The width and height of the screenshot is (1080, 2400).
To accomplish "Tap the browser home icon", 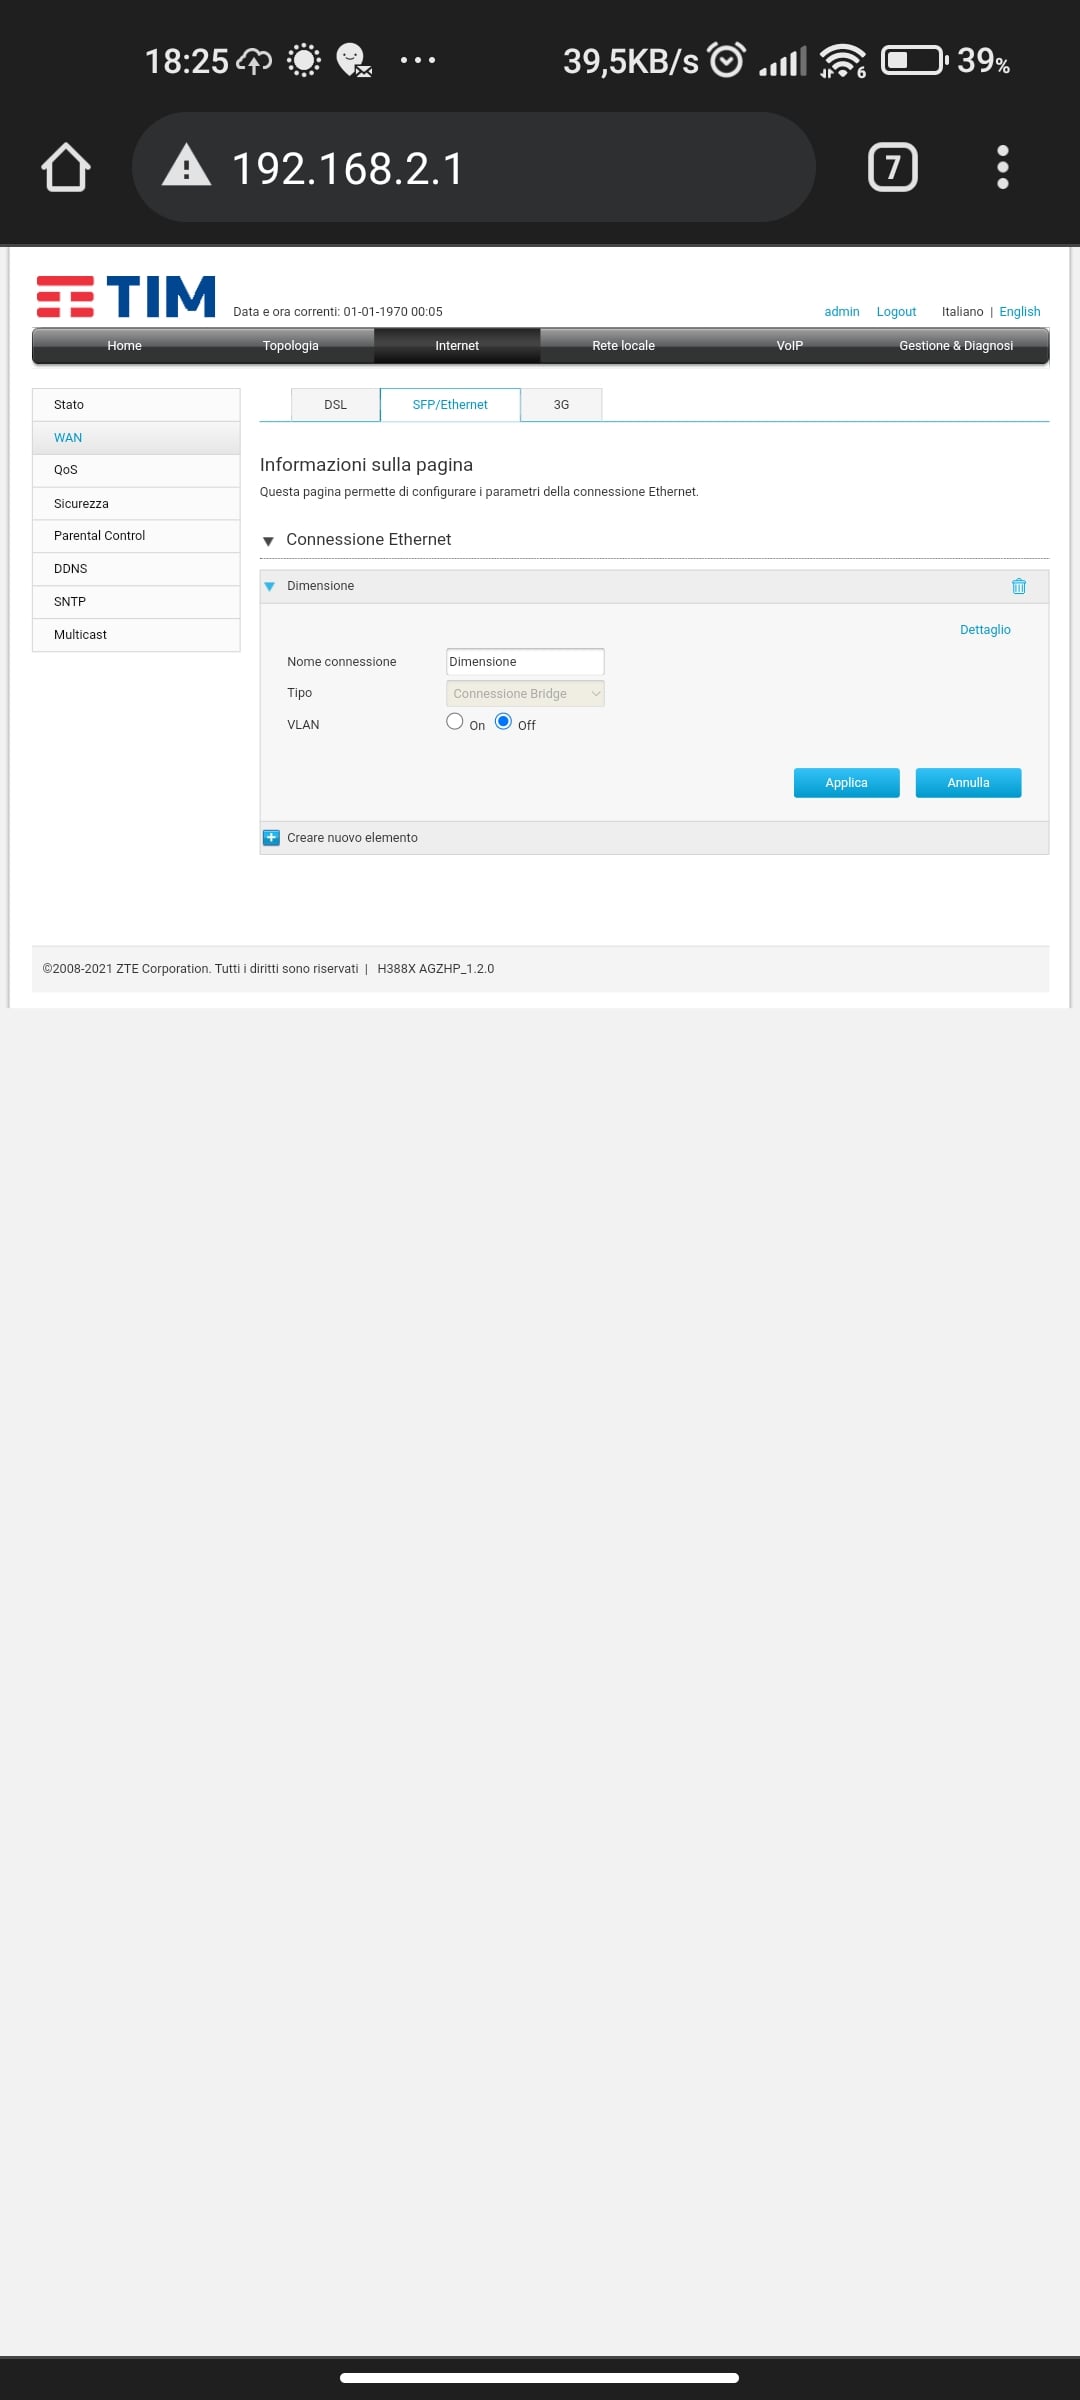I will 66,167.
